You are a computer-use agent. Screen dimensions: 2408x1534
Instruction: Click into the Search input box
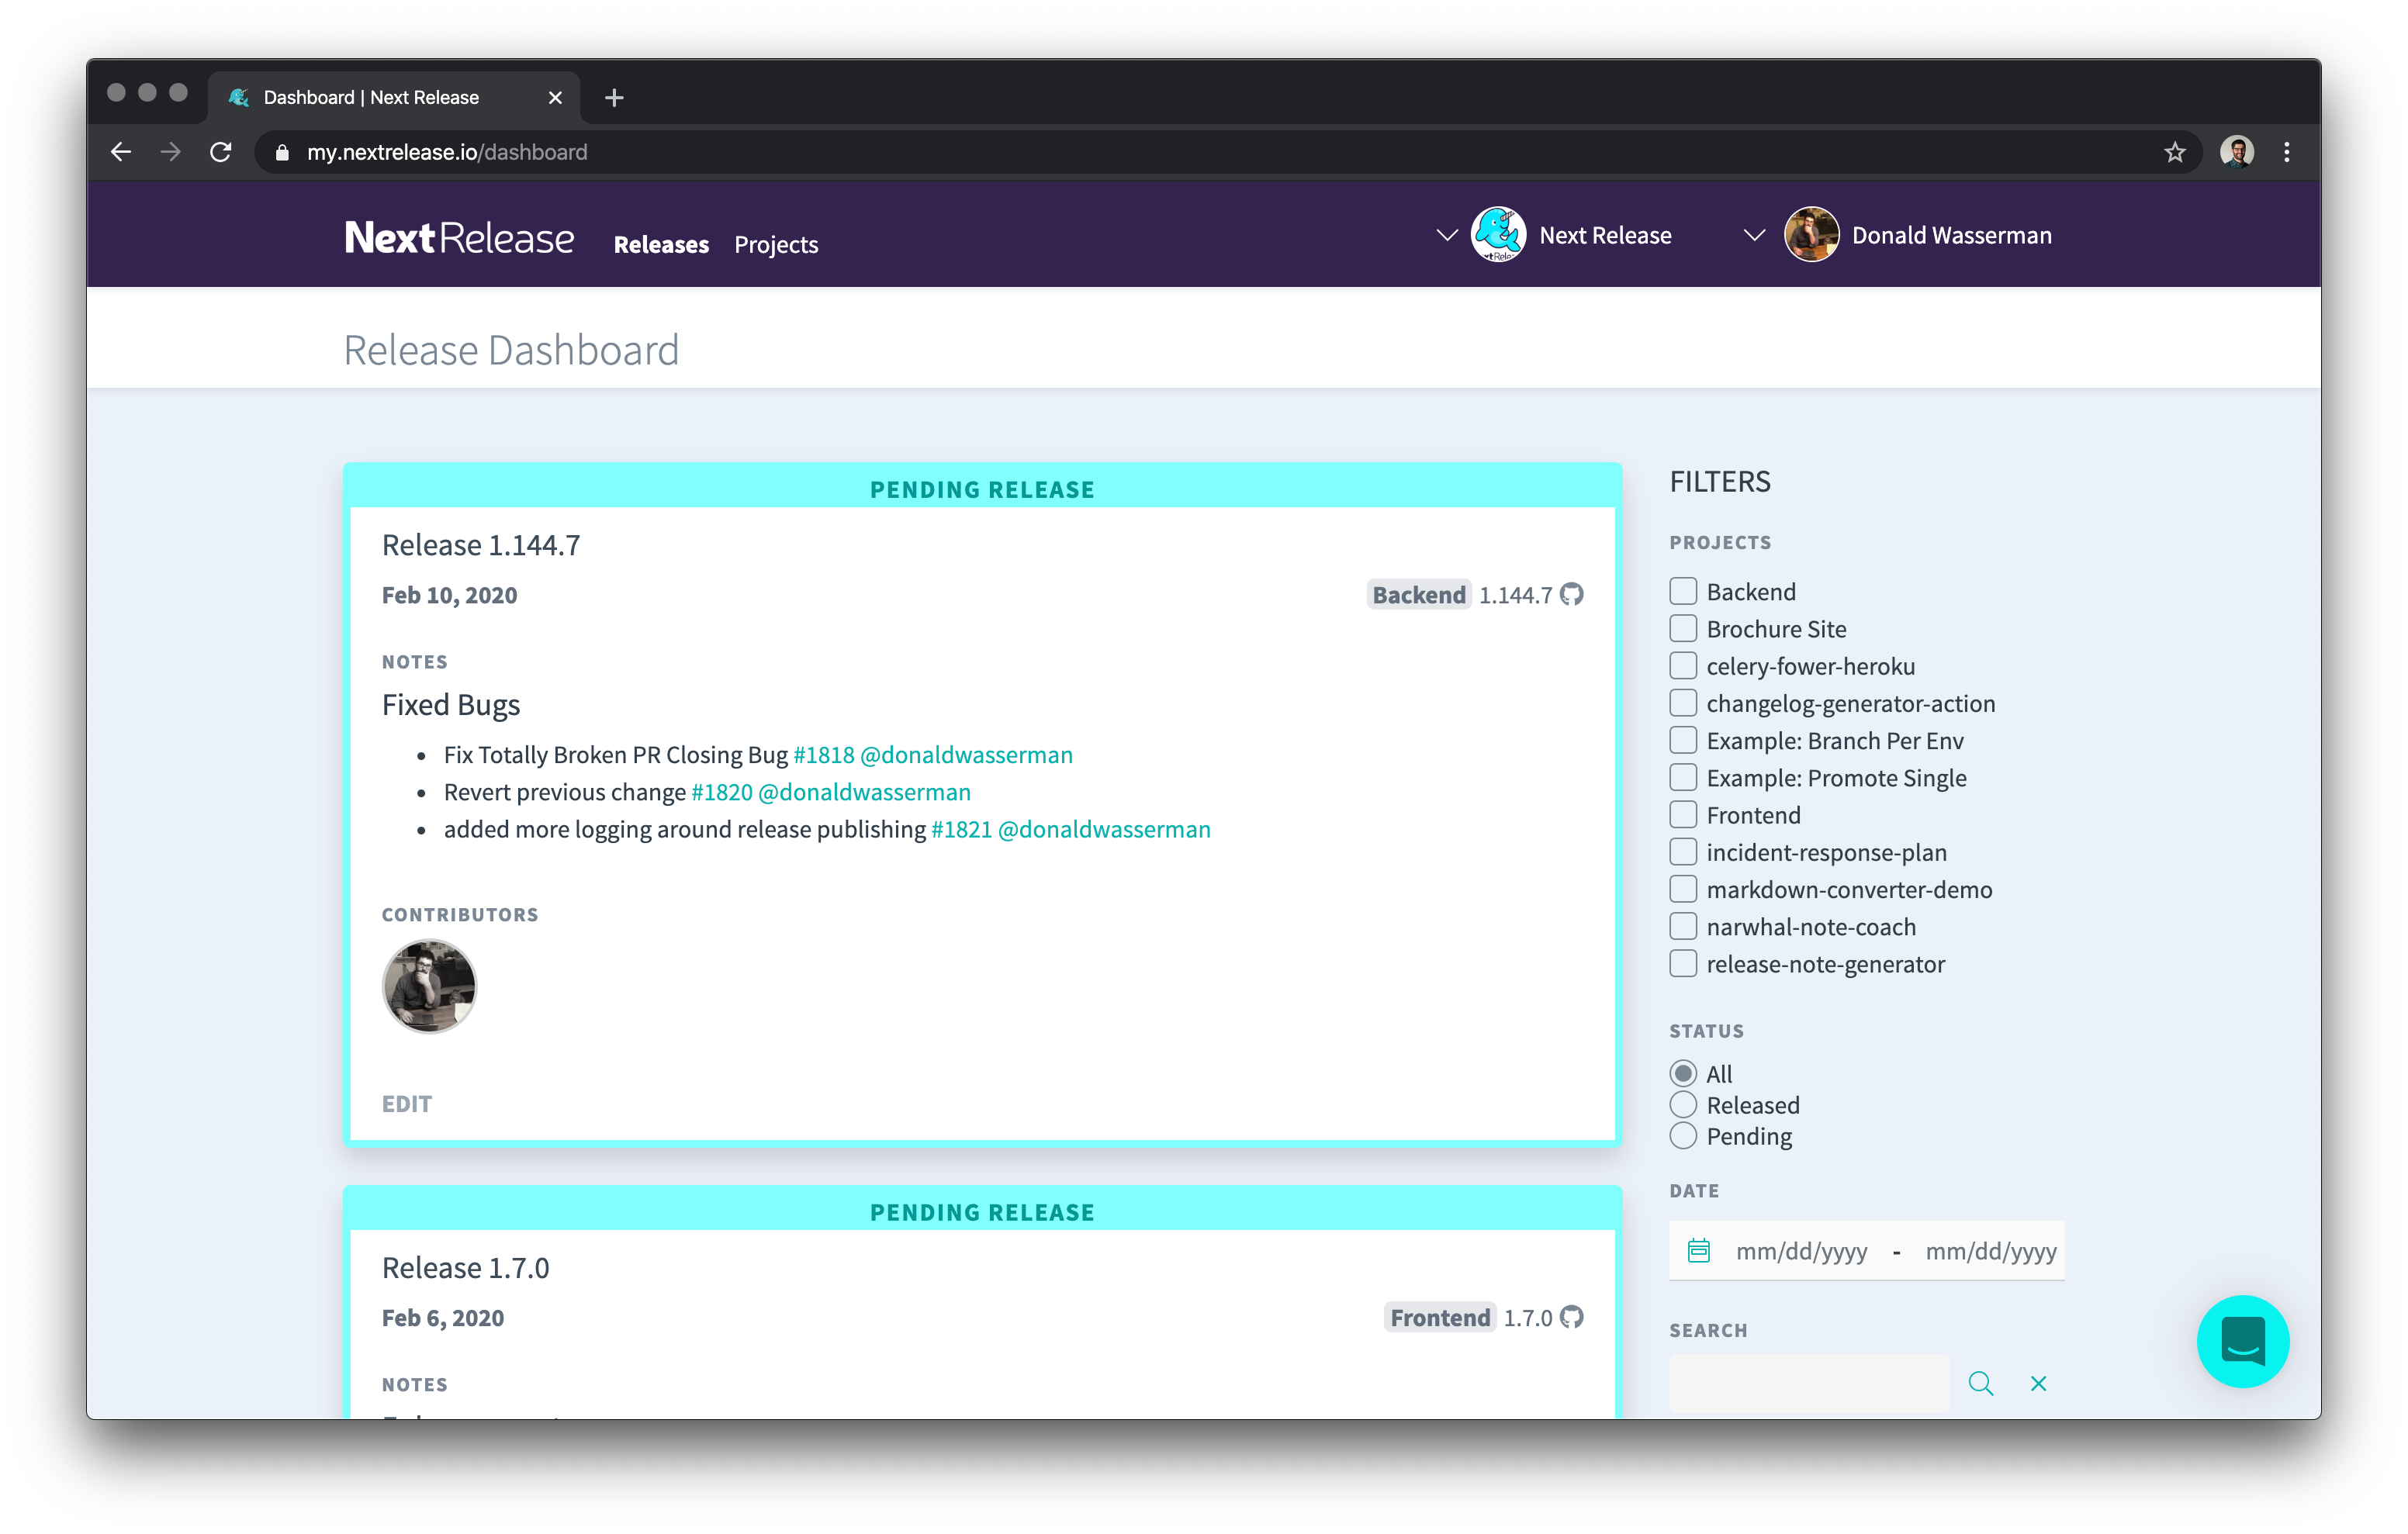click(x=1809, y=1384)
